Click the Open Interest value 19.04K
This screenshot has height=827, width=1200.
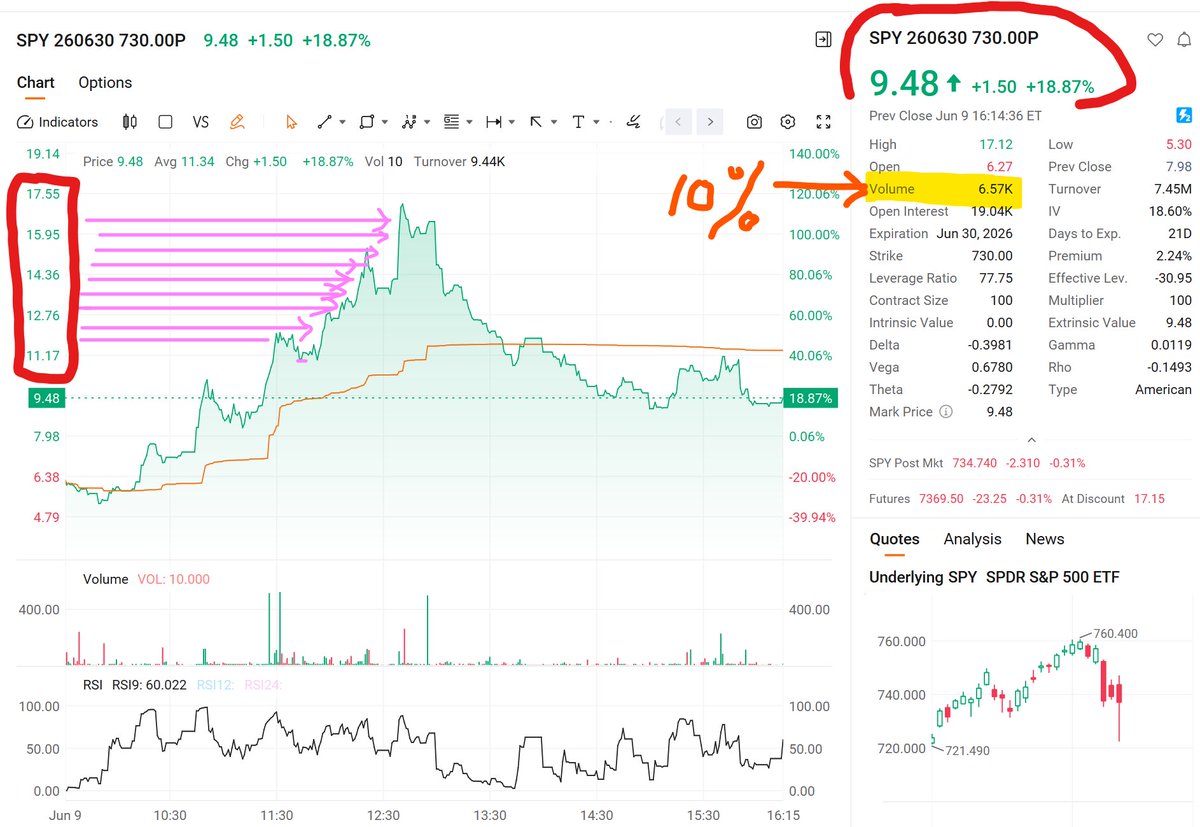tap(992, 211)
